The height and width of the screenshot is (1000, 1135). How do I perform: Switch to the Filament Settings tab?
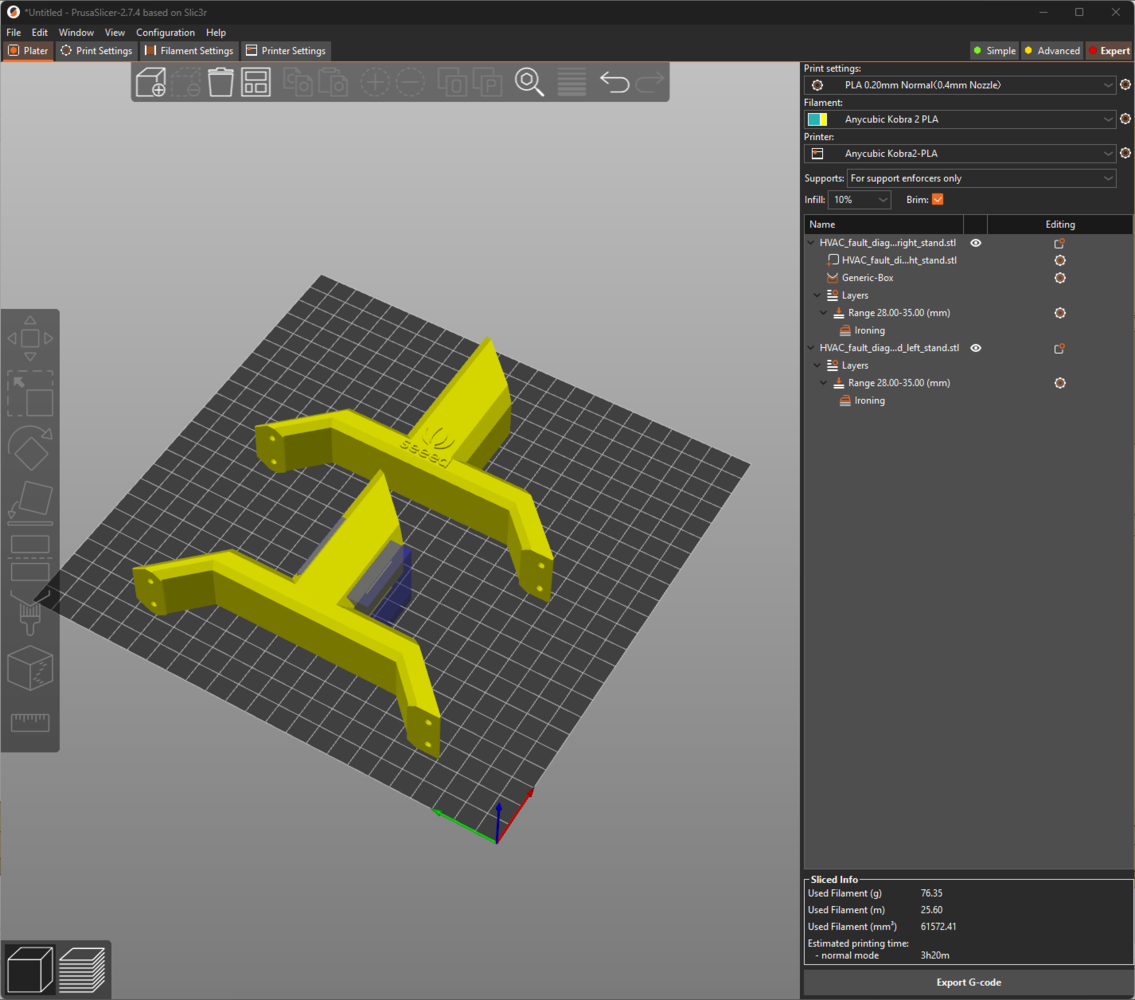[x=189, y=51]
